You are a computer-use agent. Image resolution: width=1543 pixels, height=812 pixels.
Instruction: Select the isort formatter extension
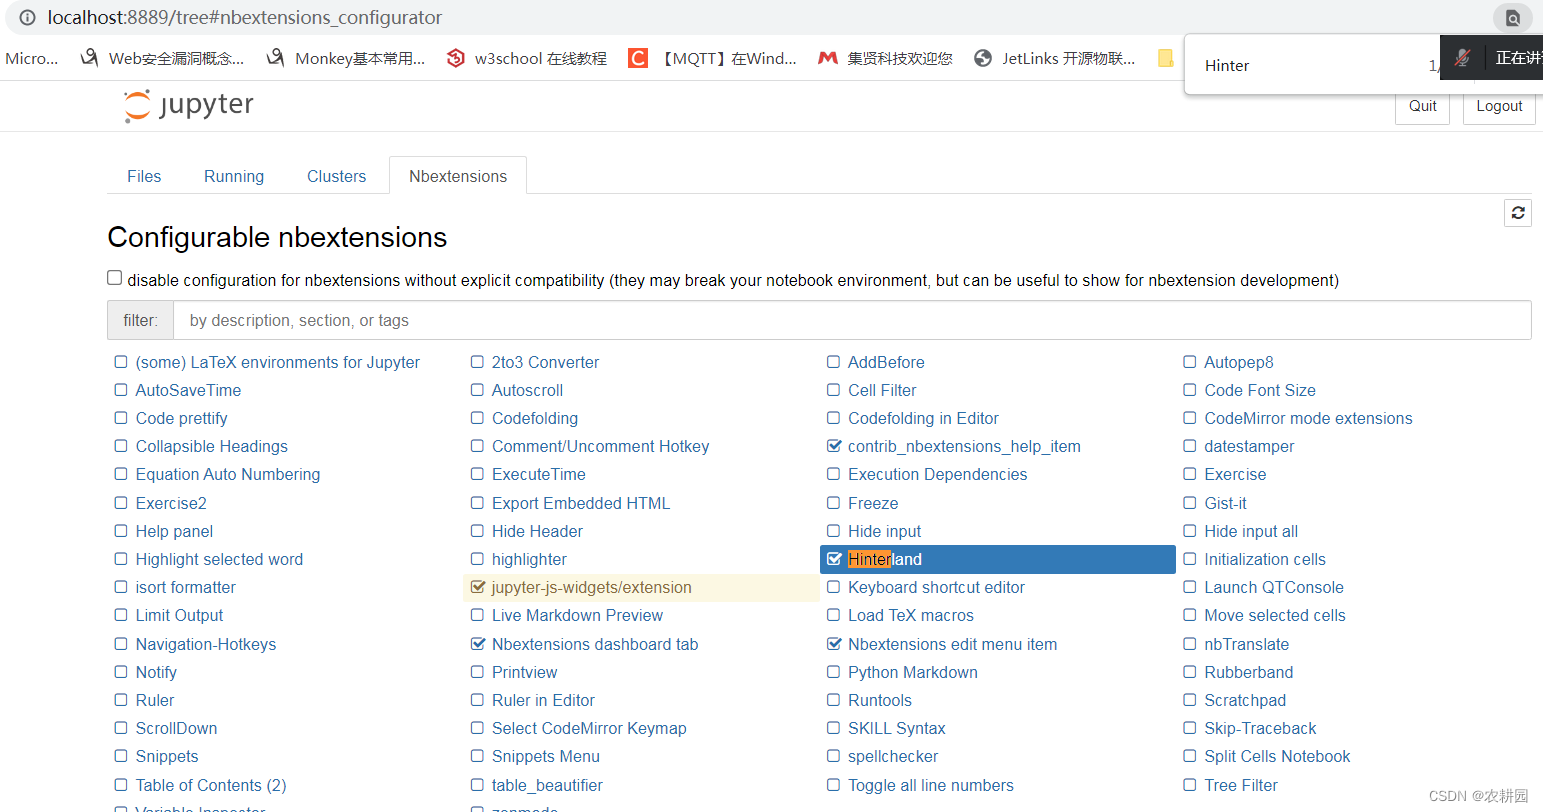[186, 587]
